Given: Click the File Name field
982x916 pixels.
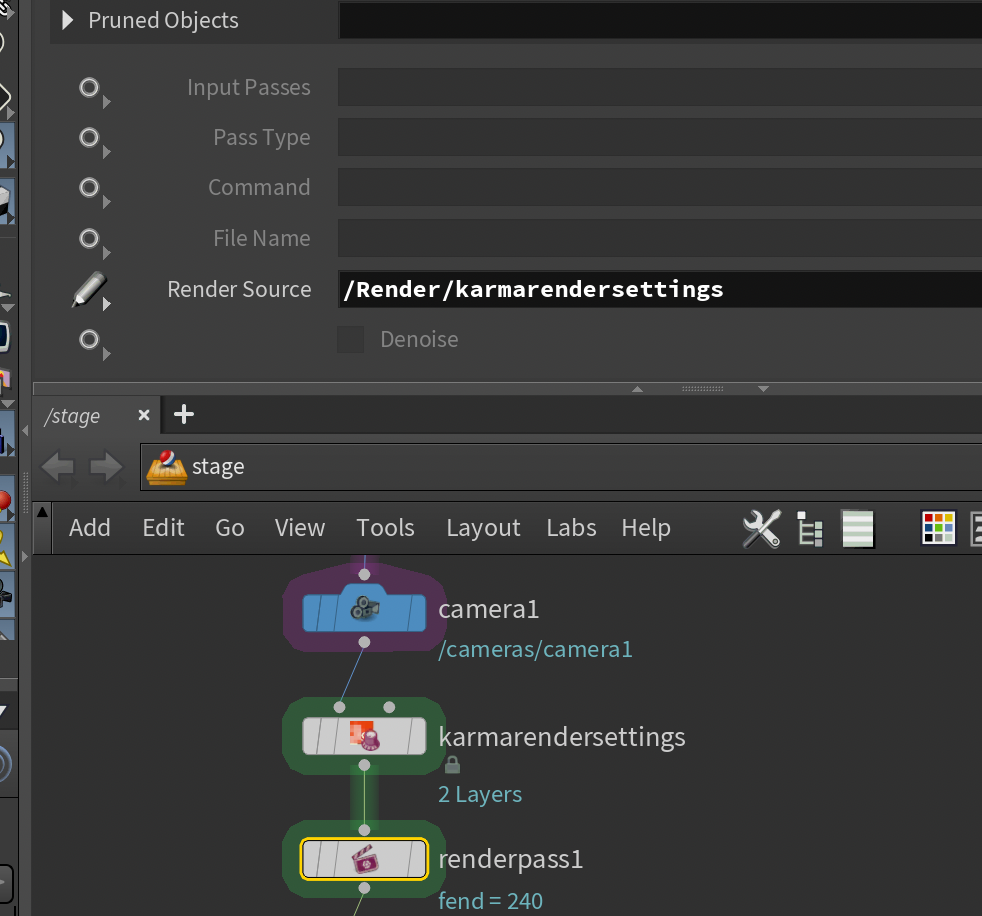Looking at the screenshot, I should (660, 238).
